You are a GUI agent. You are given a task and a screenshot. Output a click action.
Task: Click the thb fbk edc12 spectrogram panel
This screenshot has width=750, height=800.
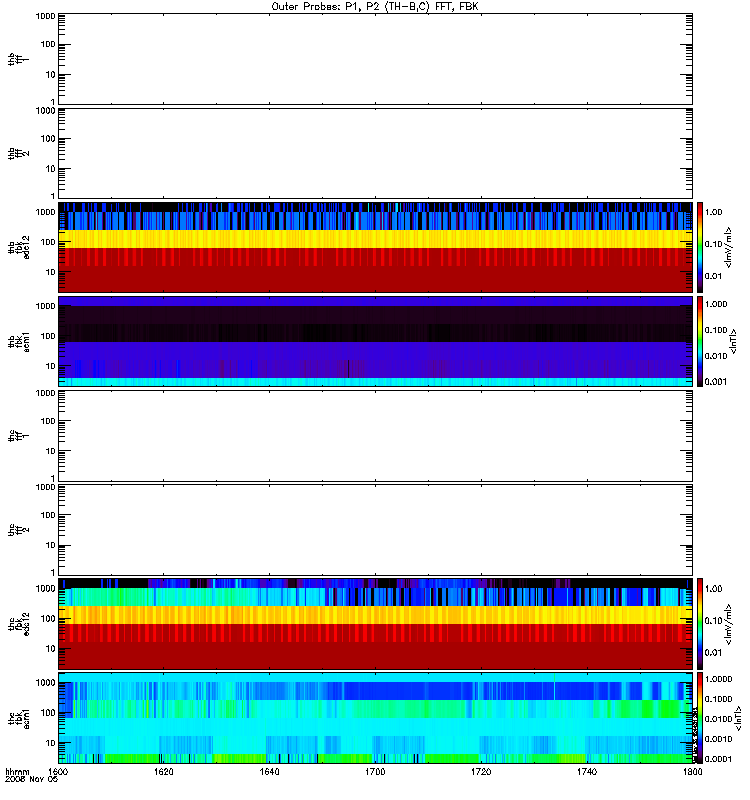[x=376, y=247]
